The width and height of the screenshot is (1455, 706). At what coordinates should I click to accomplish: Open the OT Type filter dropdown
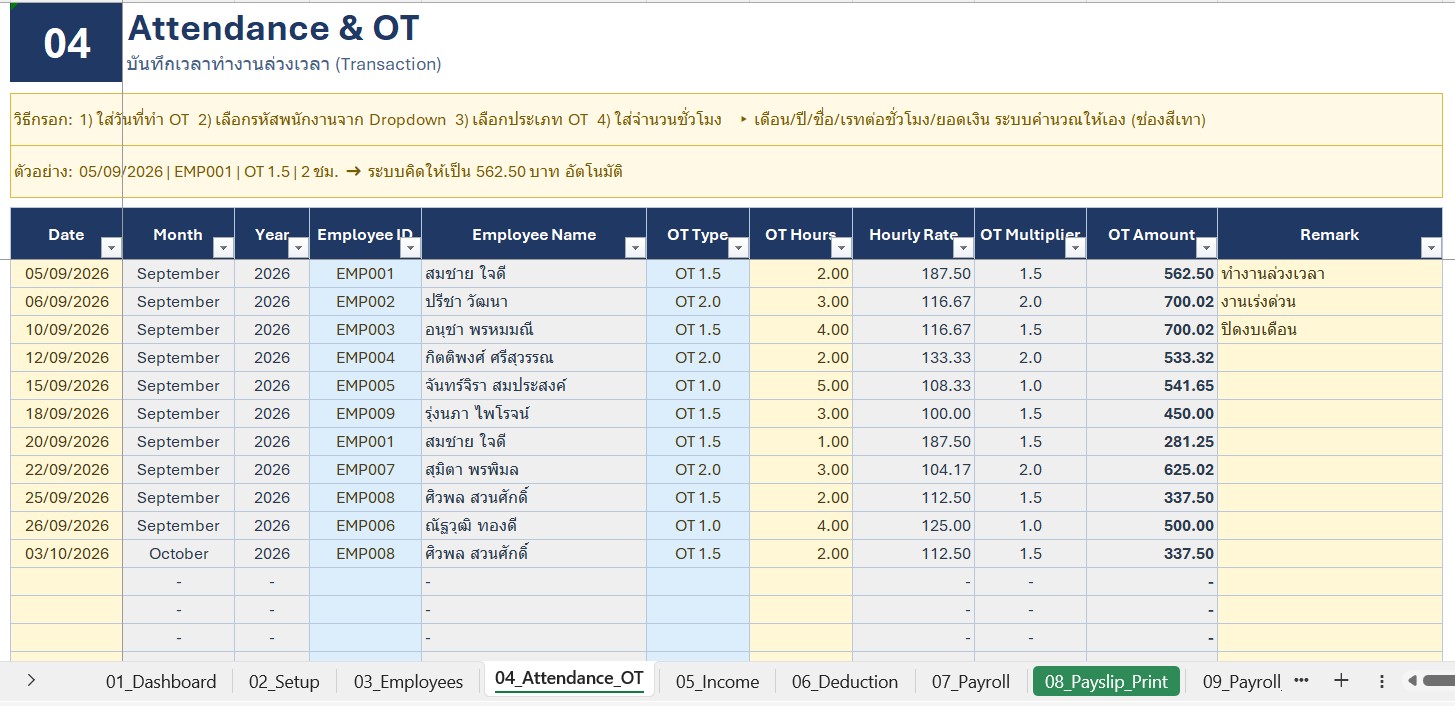coord(738,248)
